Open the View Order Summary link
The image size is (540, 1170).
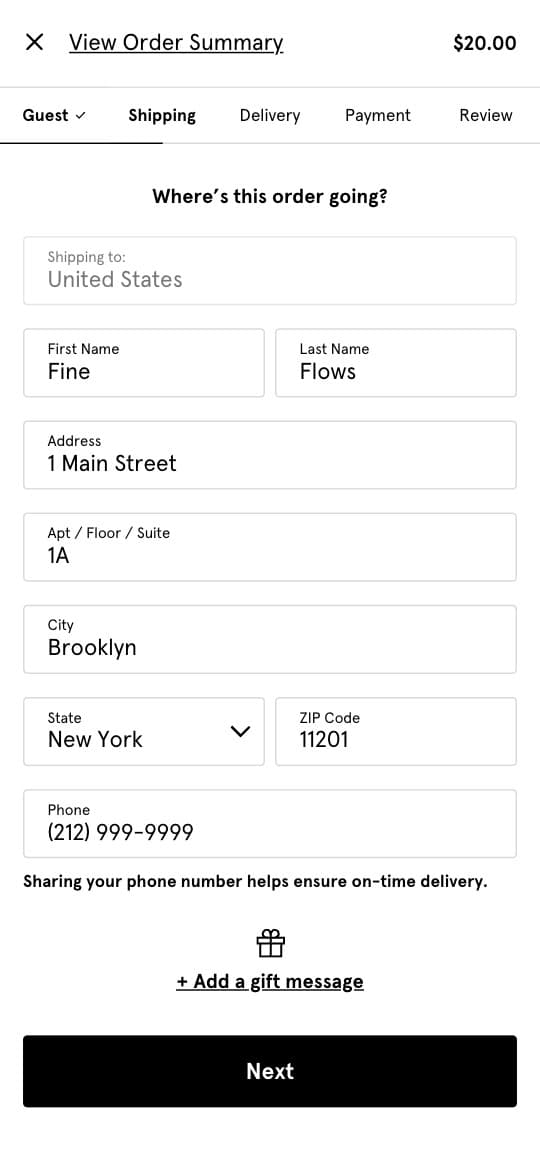[176, 43]
